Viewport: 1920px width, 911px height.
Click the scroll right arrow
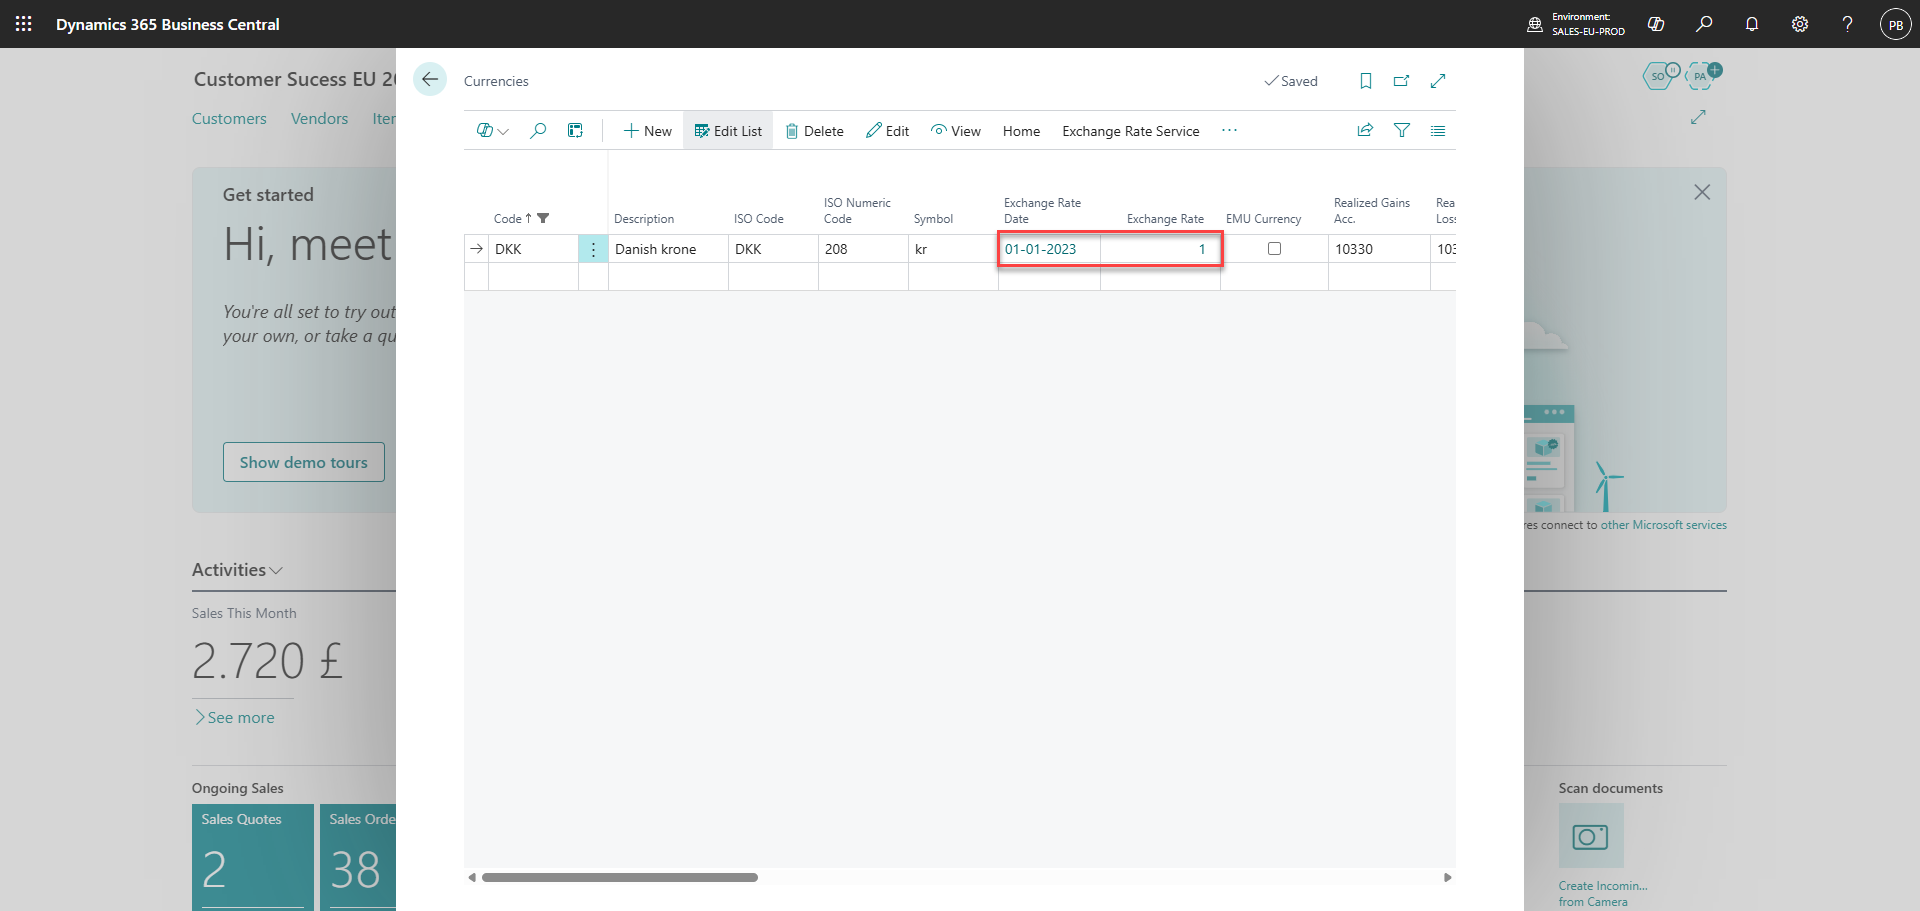click(1447, 878)
